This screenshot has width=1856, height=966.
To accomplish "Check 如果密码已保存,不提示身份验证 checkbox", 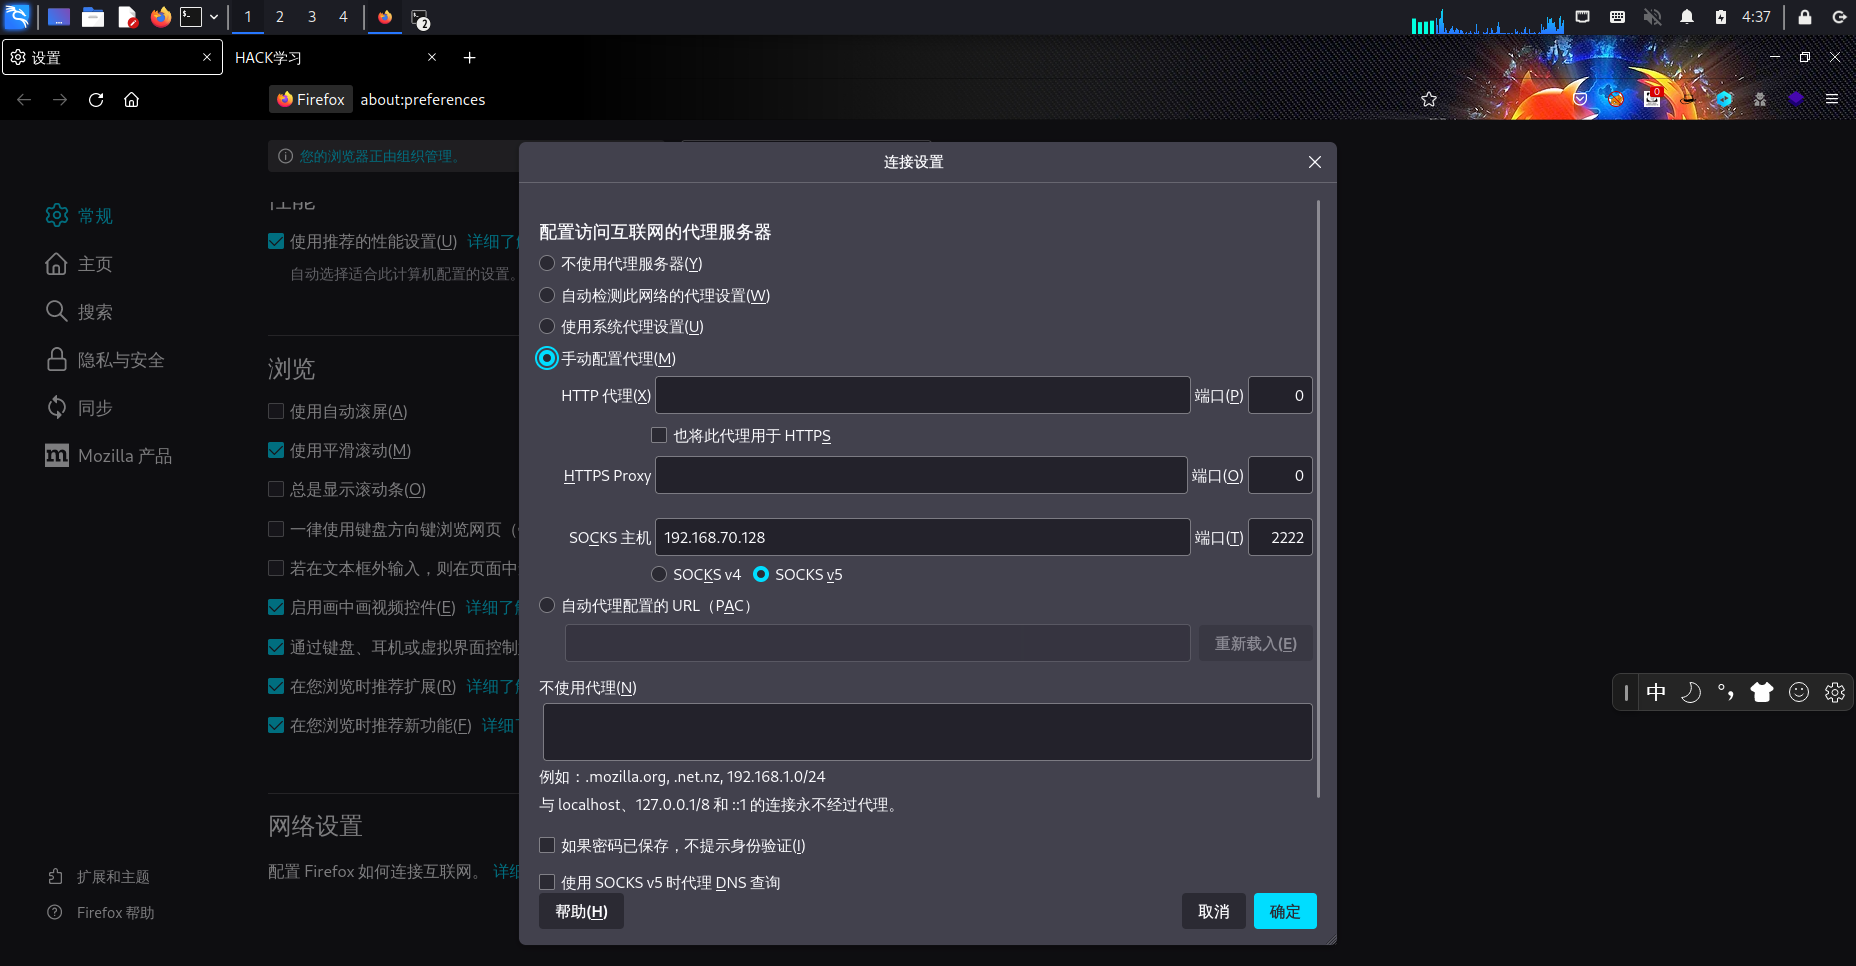I will pyautogui.click(x=547, y=845).
